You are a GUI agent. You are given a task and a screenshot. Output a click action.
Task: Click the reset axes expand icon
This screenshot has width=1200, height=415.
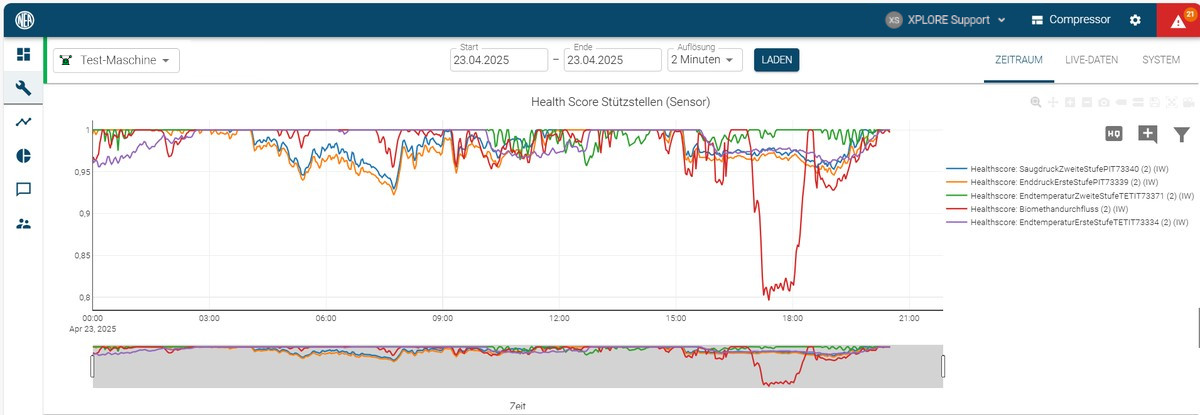click(x=1172, y=102)
